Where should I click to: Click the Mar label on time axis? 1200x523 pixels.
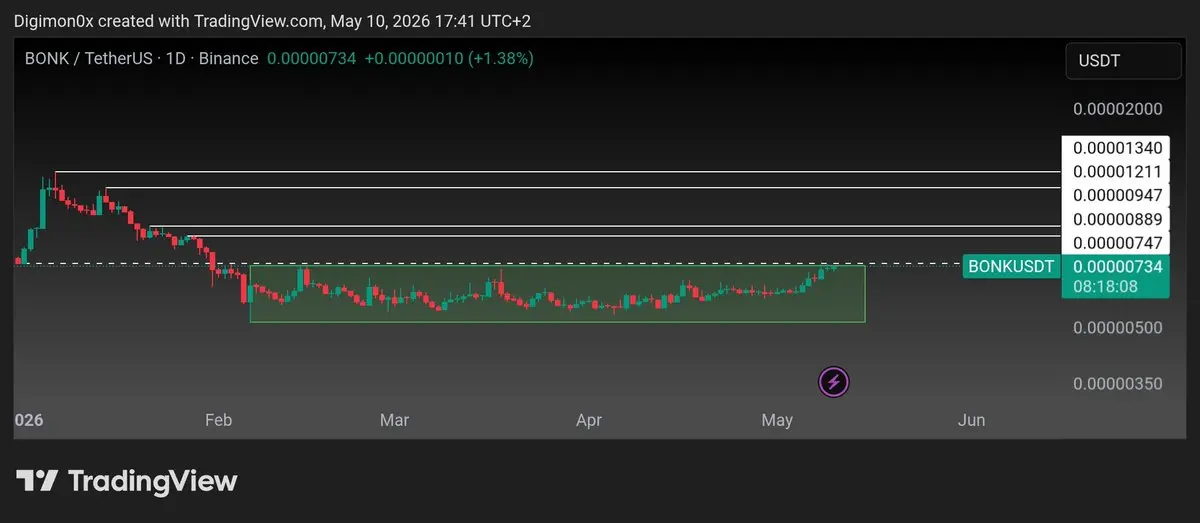[394, 420]
